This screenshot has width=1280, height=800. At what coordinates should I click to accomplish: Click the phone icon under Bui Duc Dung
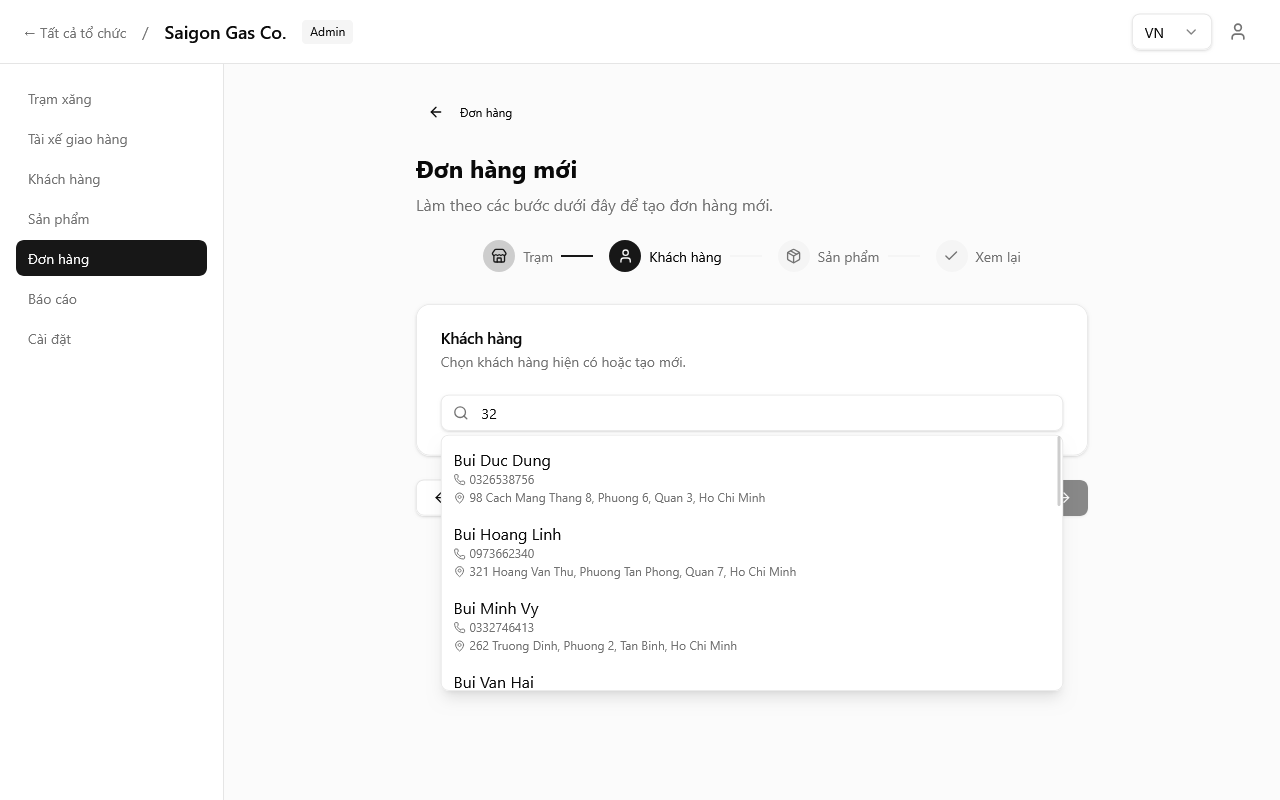tap(460, 479)
